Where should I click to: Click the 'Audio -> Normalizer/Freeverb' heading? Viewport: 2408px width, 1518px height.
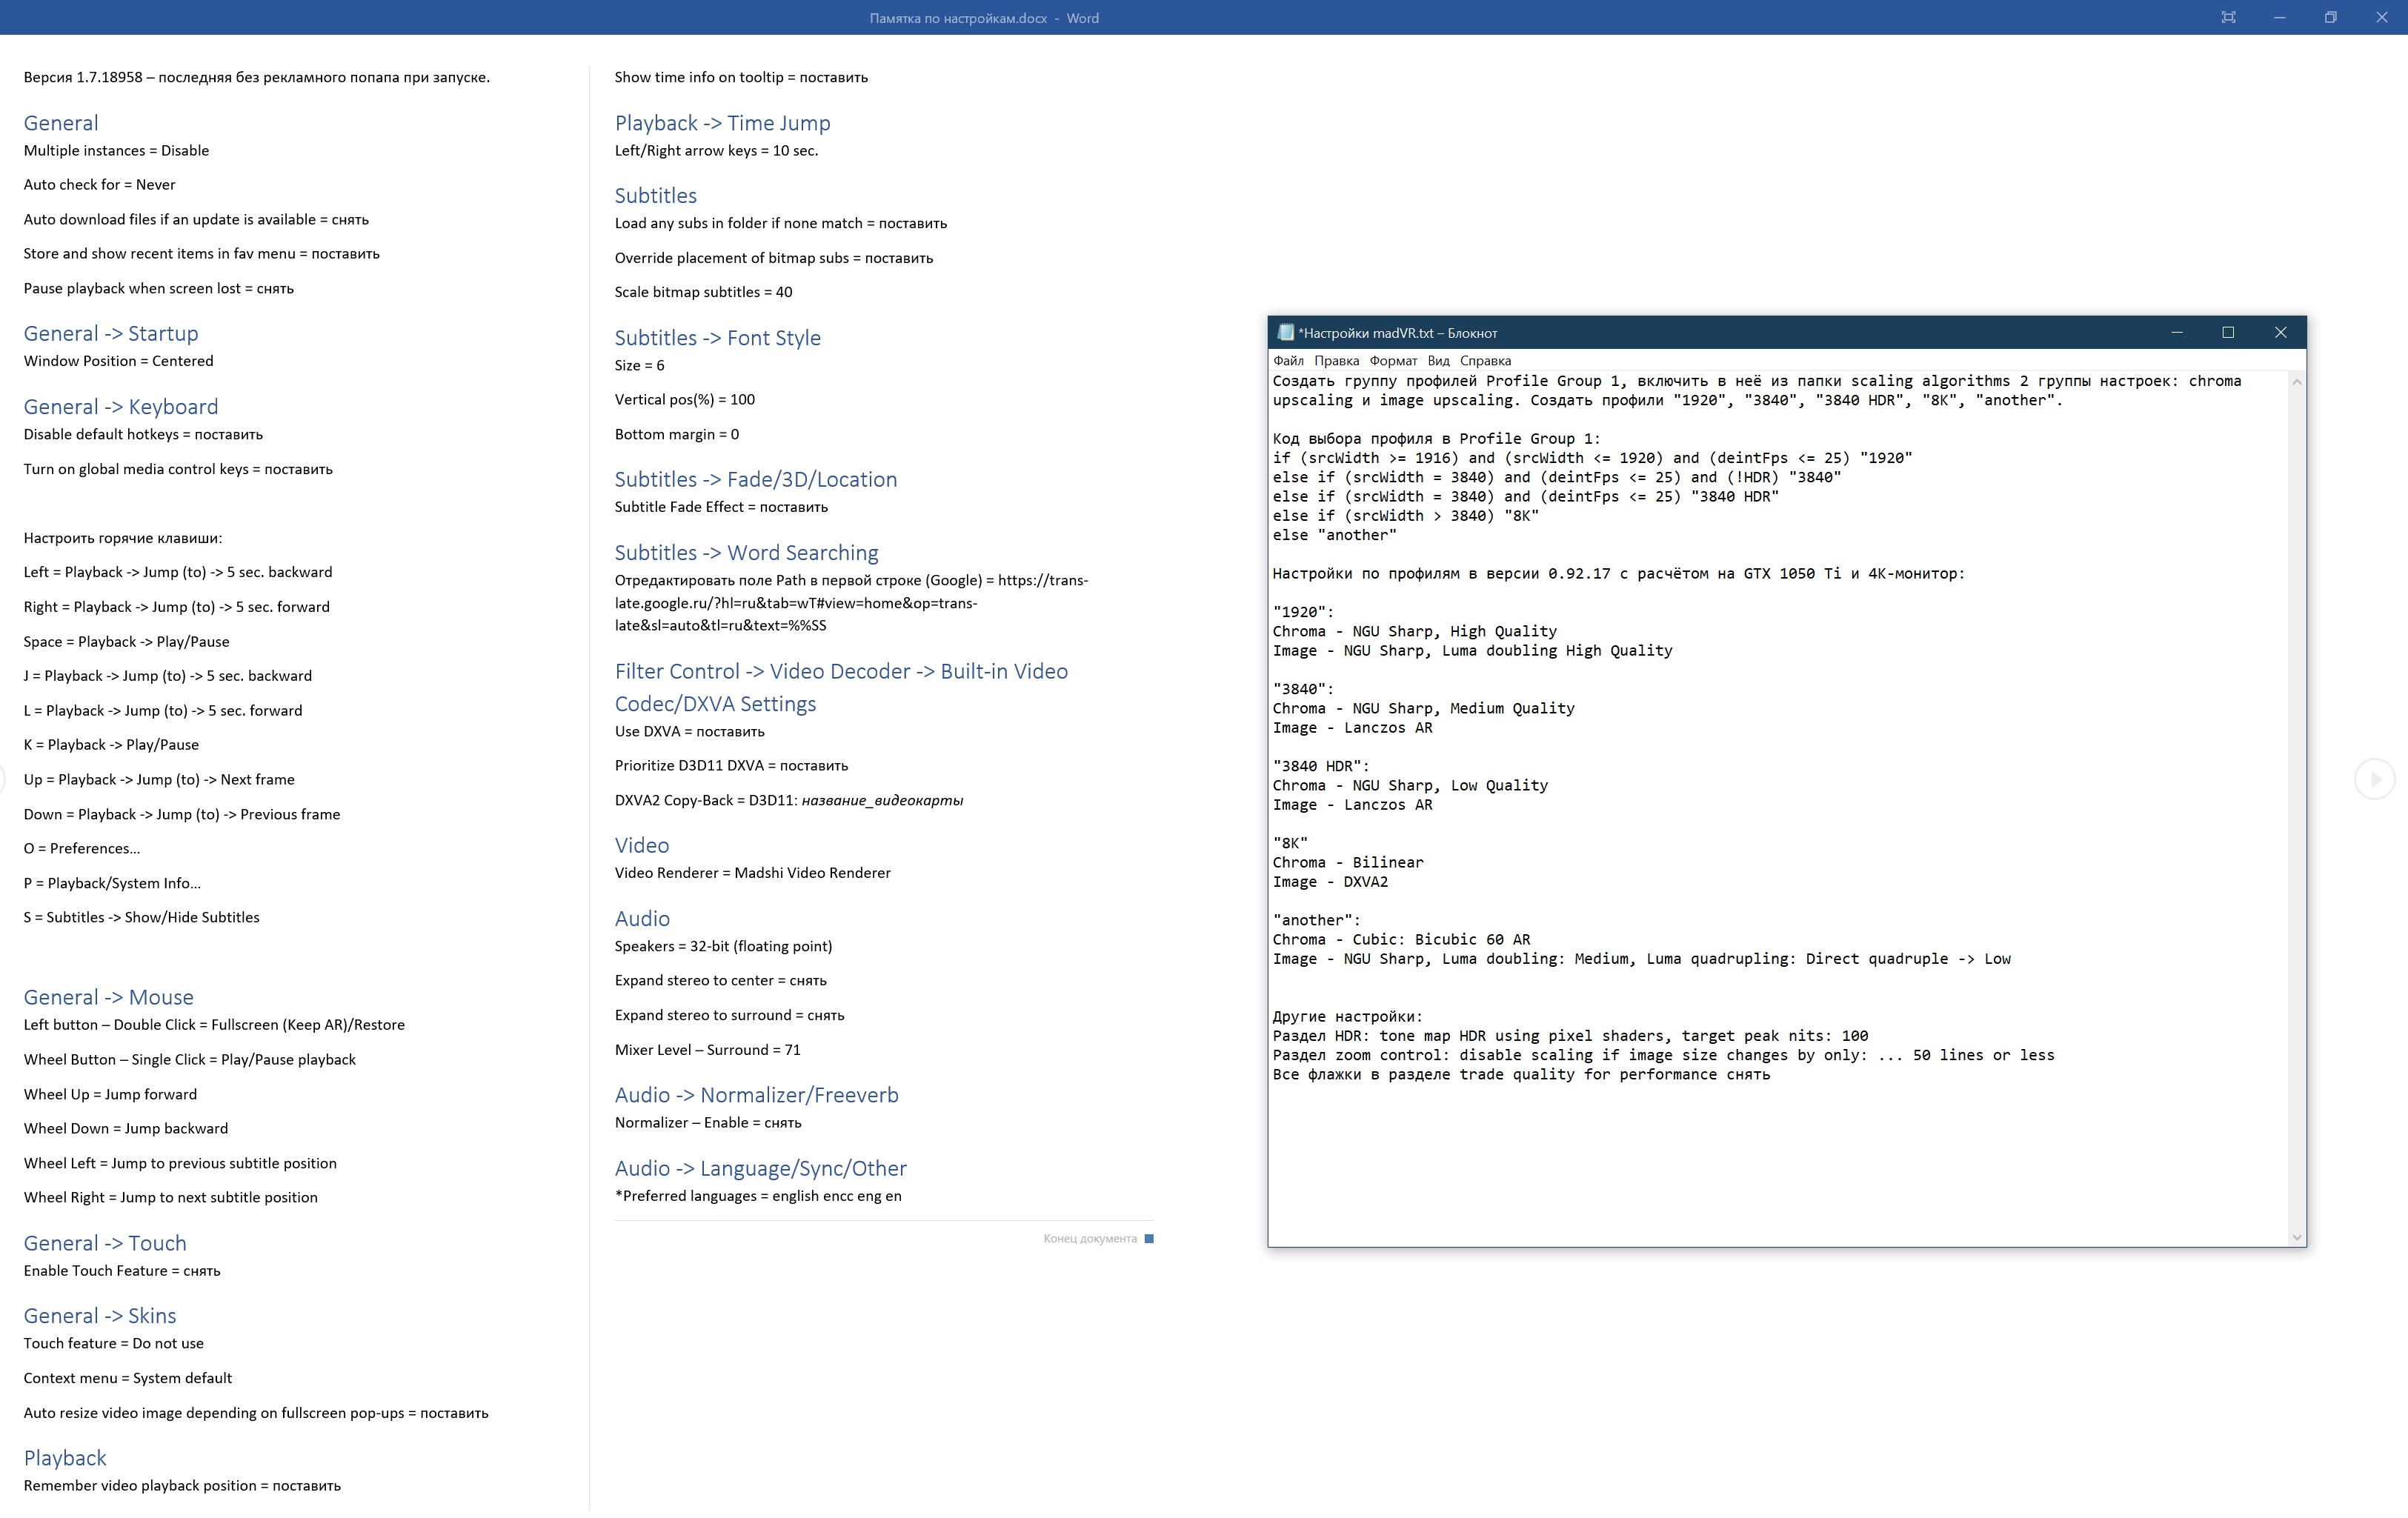click(x=756, y=1095)
